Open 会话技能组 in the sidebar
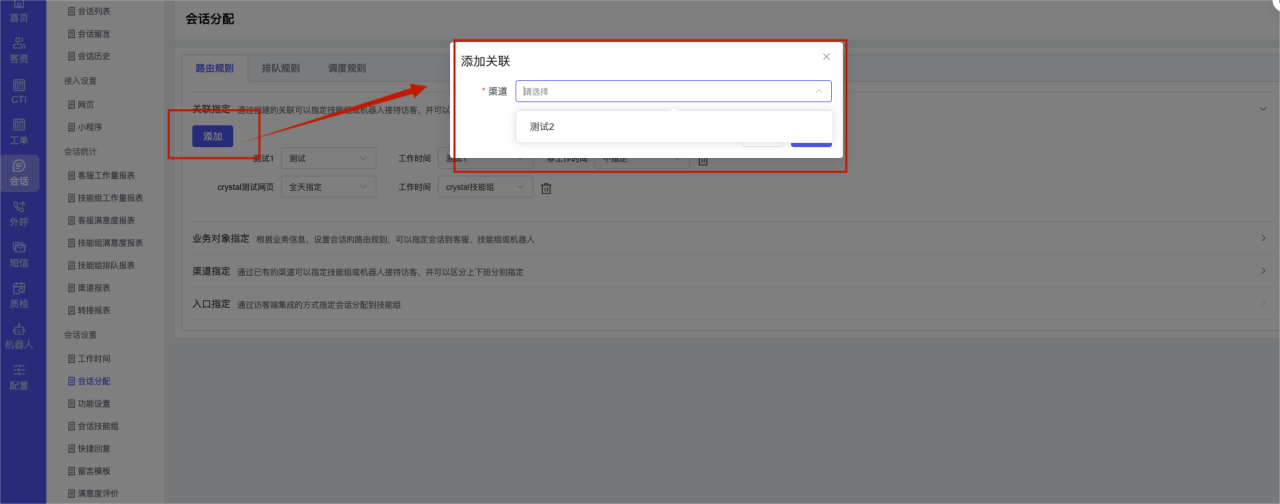Image resolution: width=1280 pixels, height=504 pixels. point(92,426)
